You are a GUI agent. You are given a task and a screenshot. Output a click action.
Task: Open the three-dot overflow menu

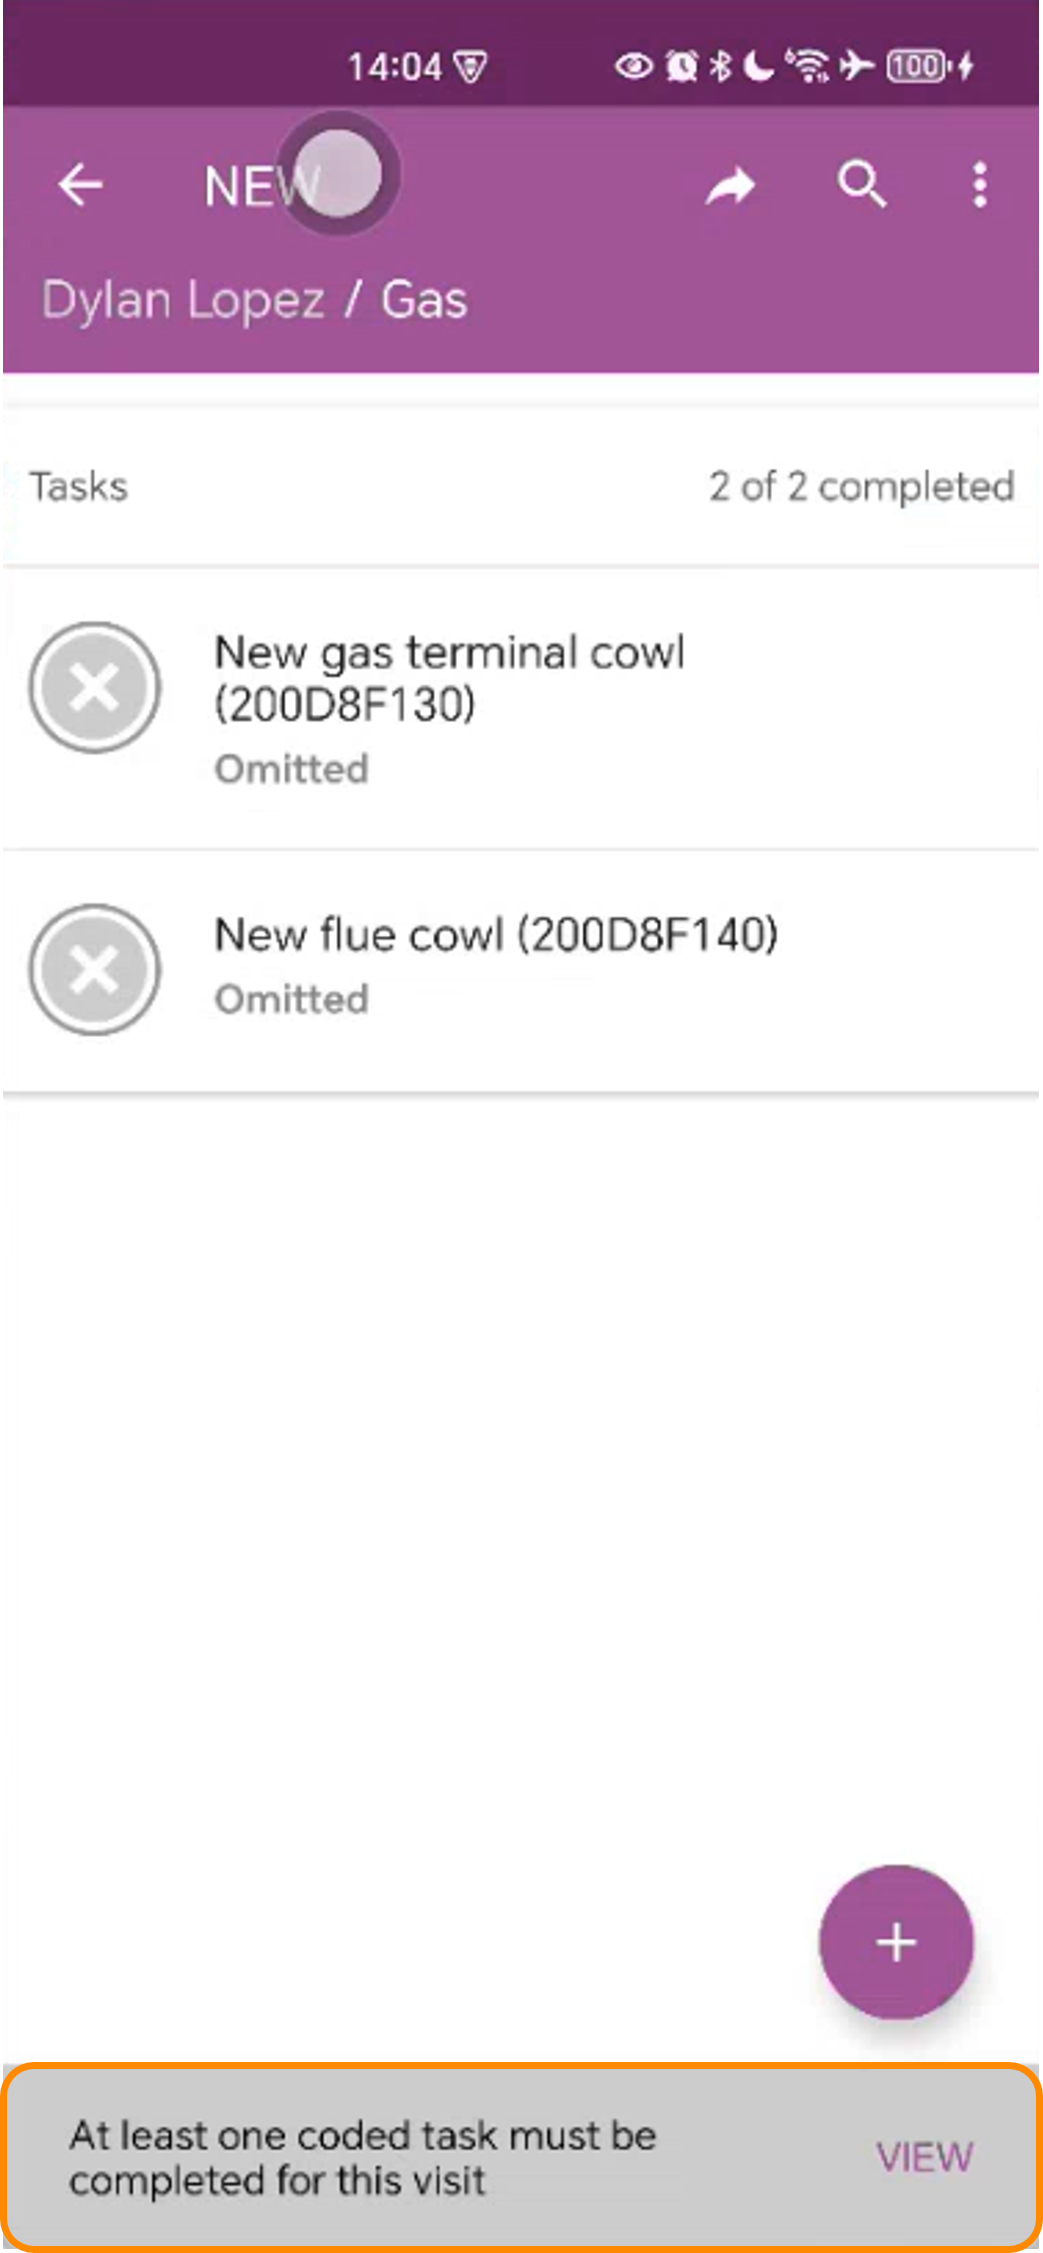coord(980,185)
